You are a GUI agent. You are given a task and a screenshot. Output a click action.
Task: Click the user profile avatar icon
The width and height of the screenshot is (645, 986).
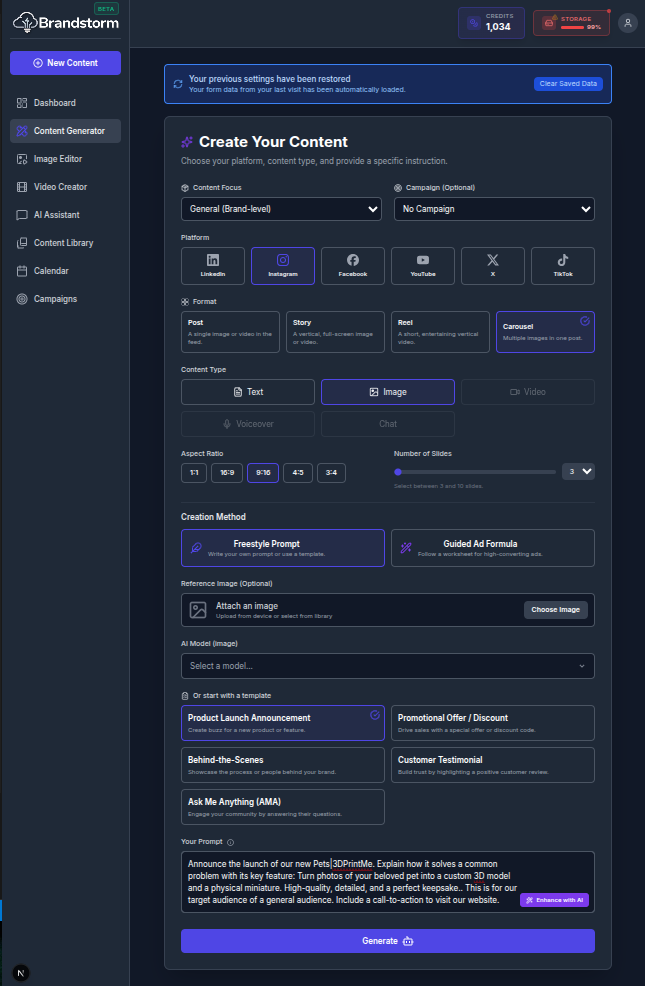pos(627,23)
